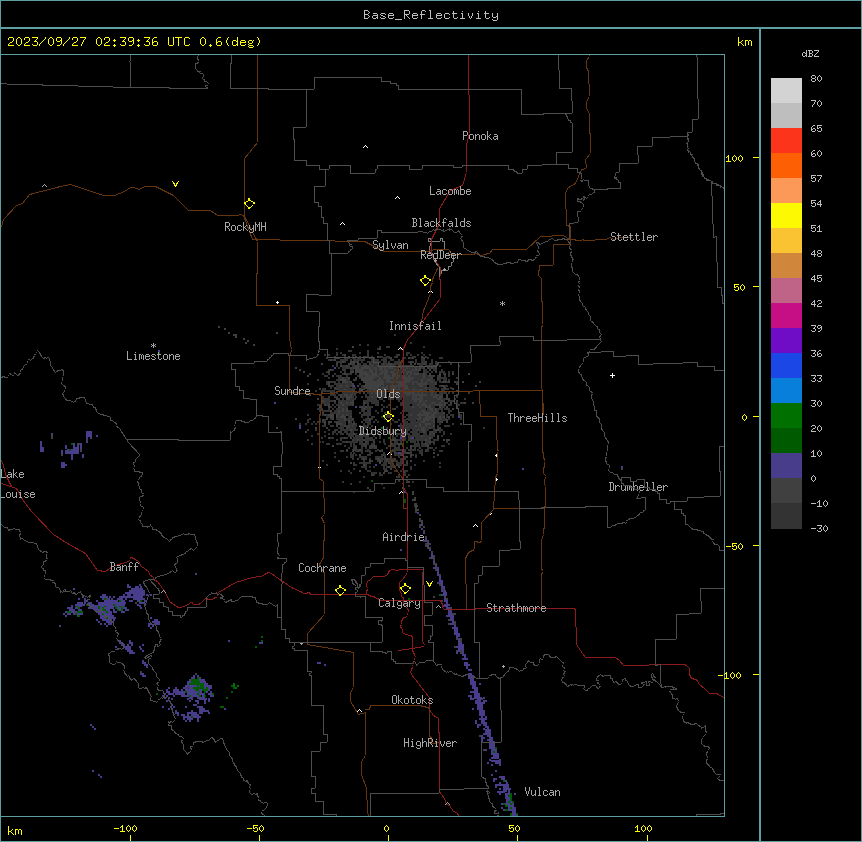Click the RockyMH label
Image resolution: width=862 pixels, height=842 pixels.
245,227
